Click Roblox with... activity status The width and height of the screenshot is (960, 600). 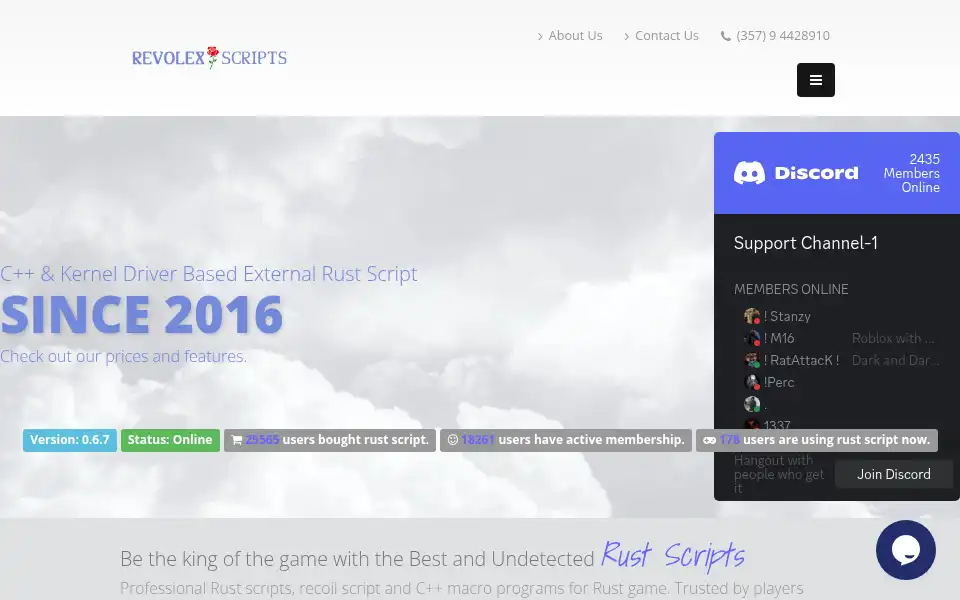tap(893, 338)
